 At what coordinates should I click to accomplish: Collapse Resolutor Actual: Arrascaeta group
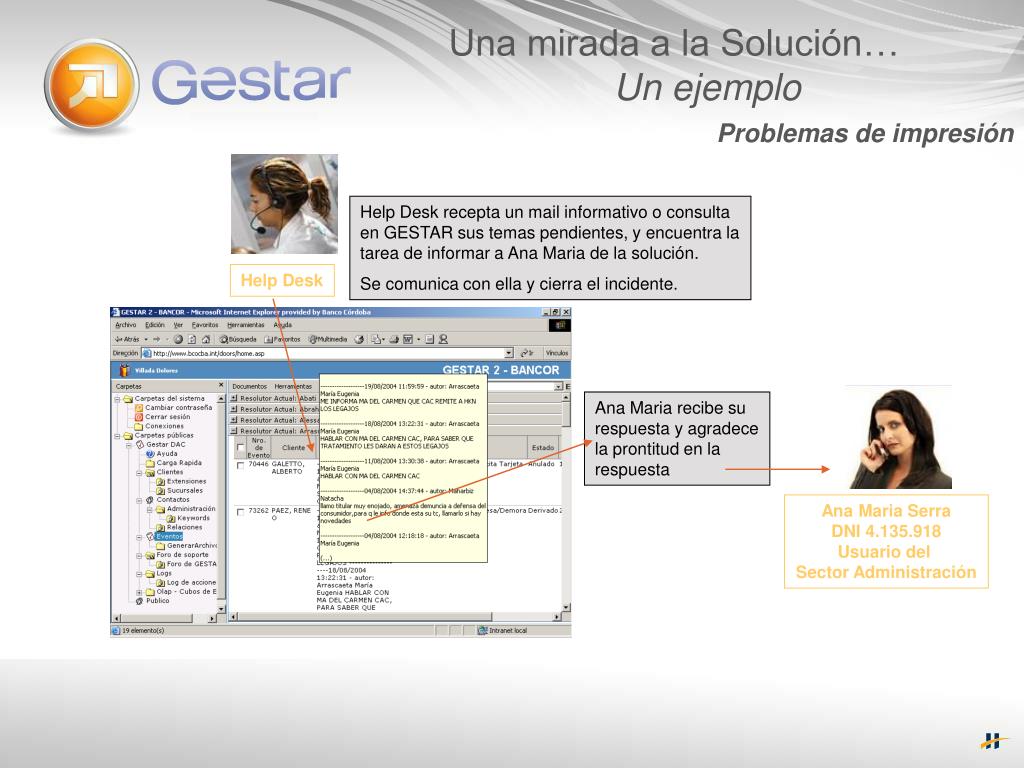(x=234, y=431)
